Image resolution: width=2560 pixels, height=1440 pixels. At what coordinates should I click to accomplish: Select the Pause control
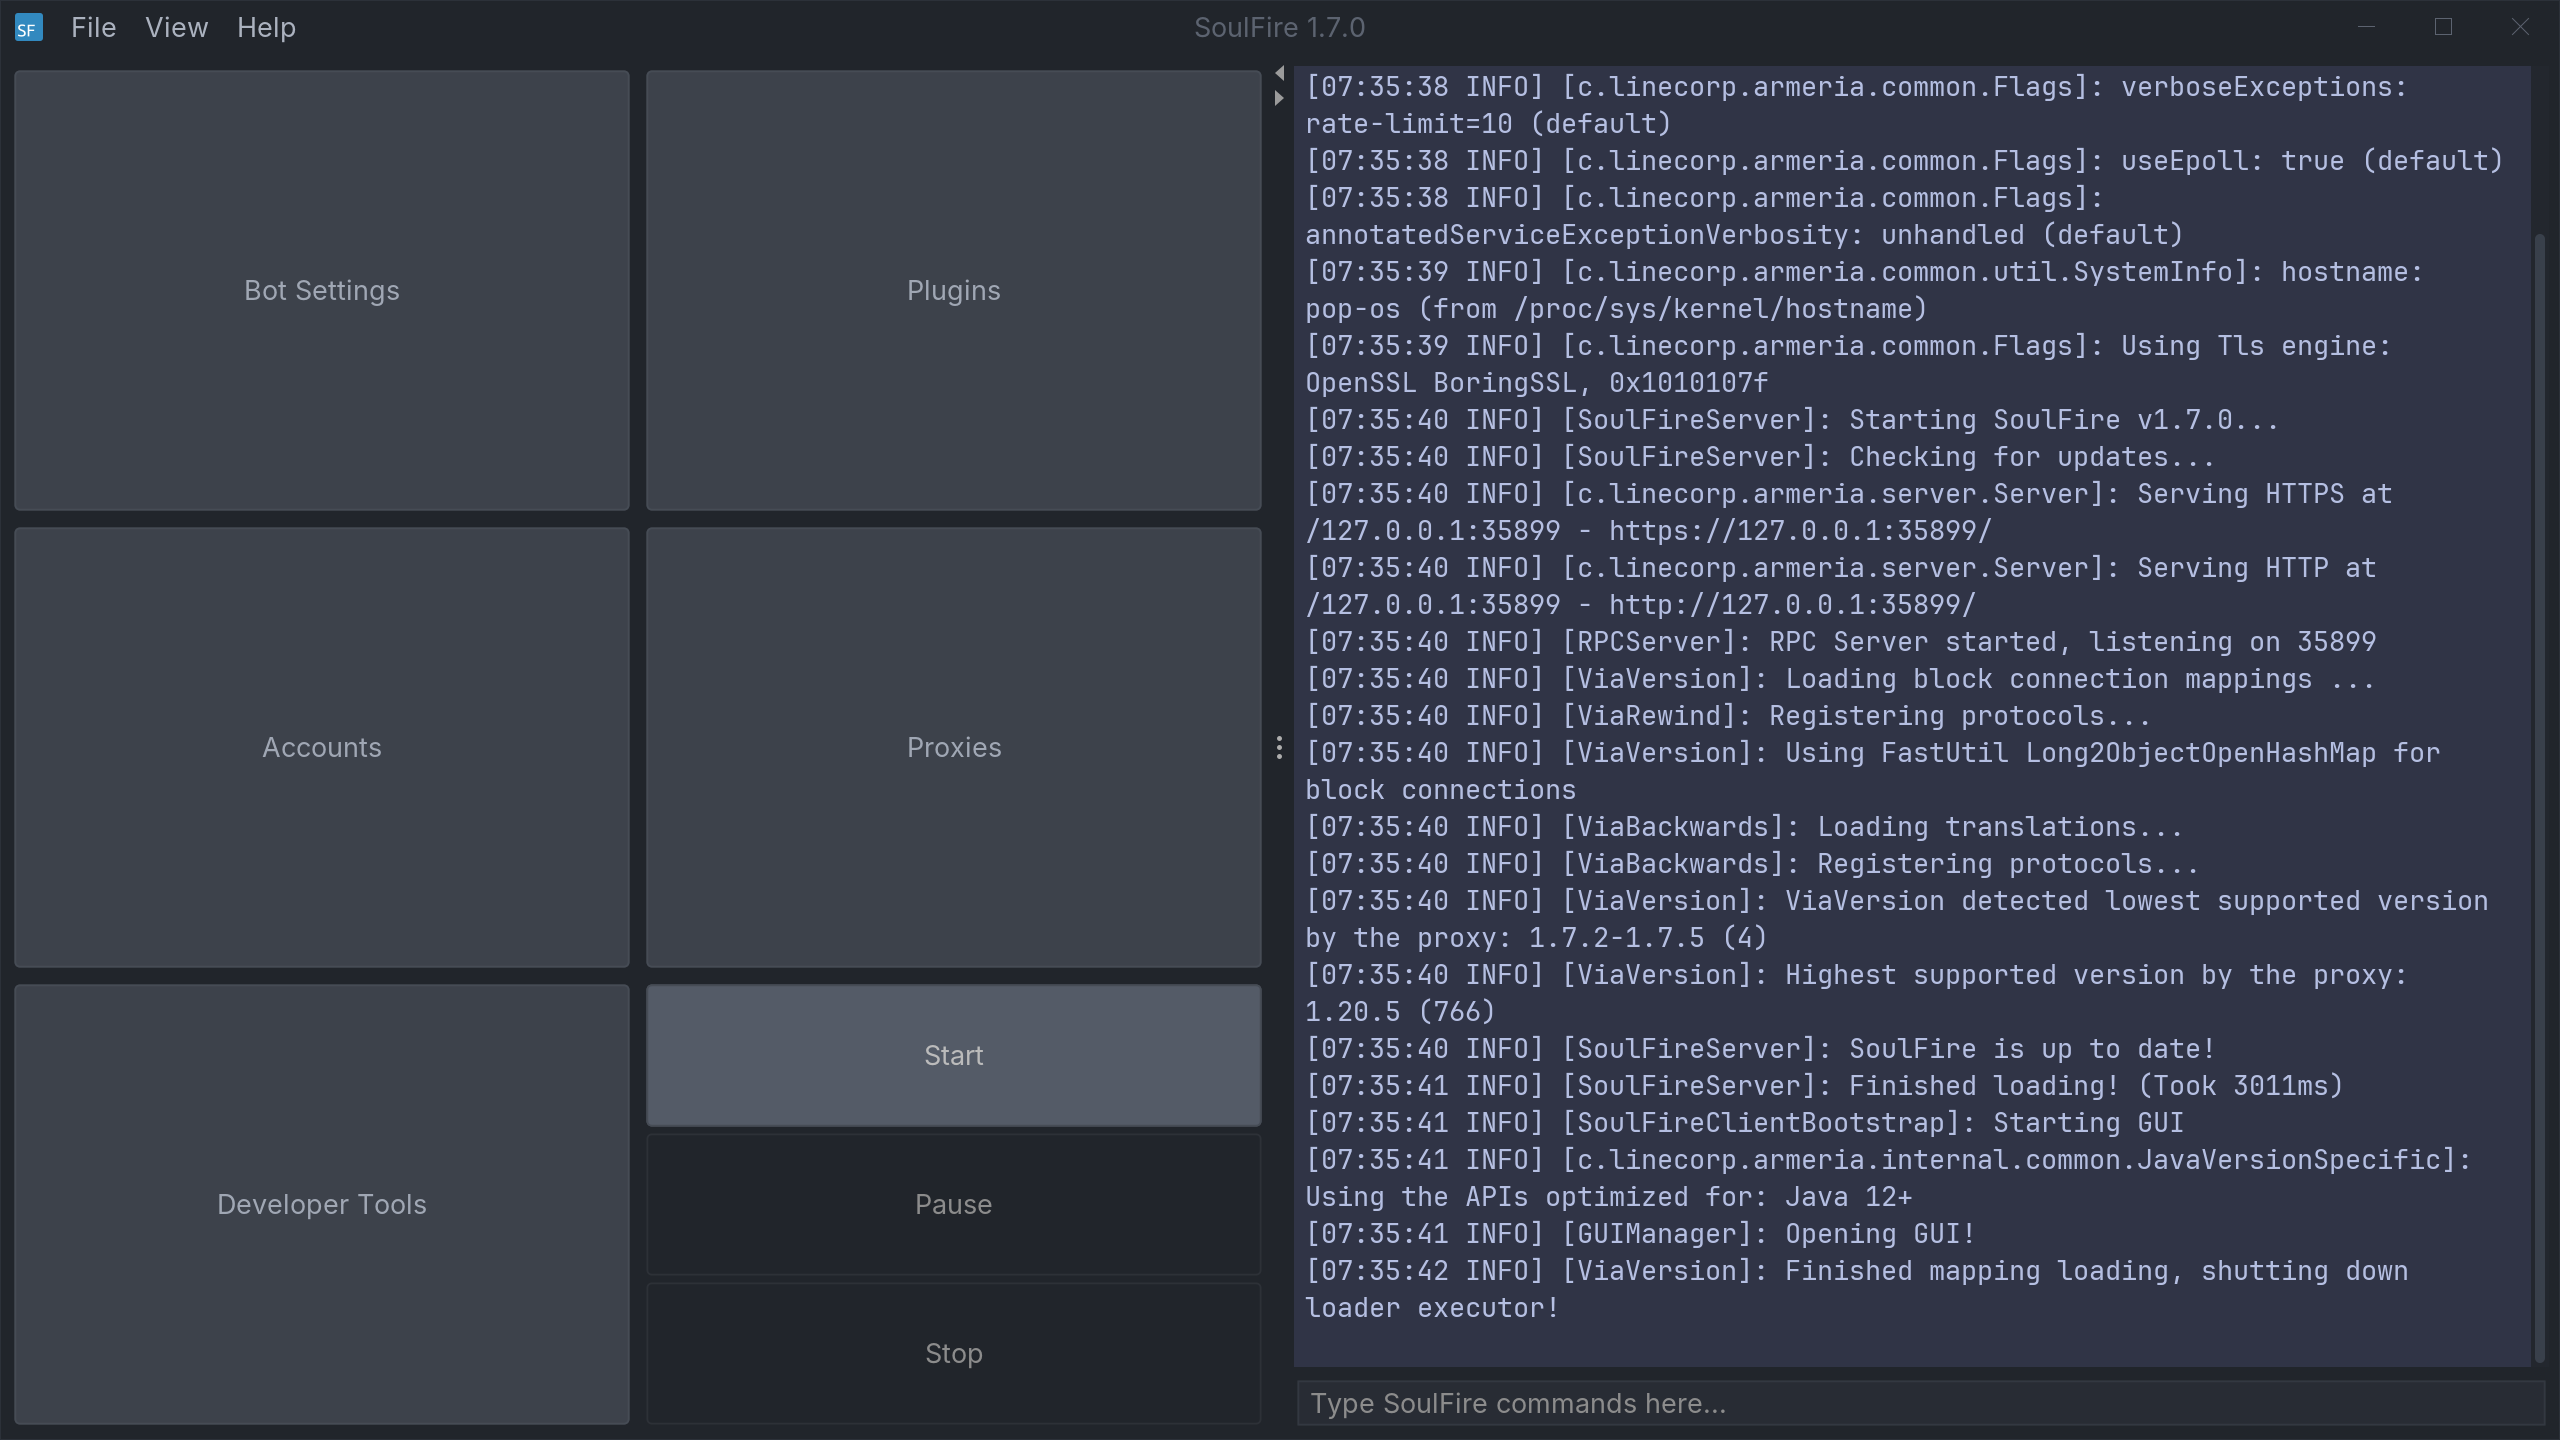pyautogui.click(x=955, y=1204)
